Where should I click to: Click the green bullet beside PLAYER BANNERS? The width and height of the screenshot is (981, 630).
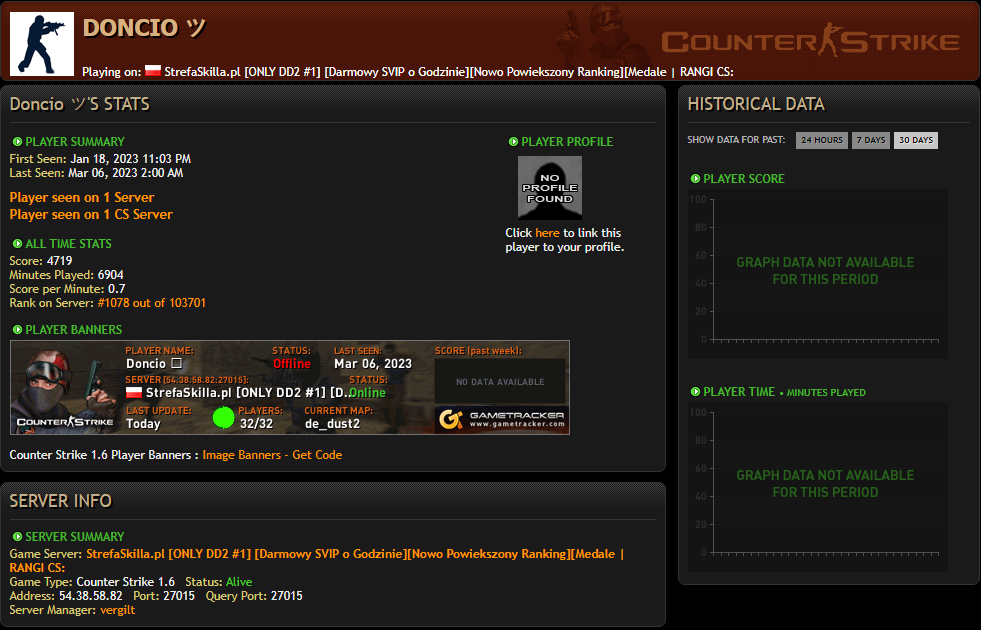(x=18, y=330)
